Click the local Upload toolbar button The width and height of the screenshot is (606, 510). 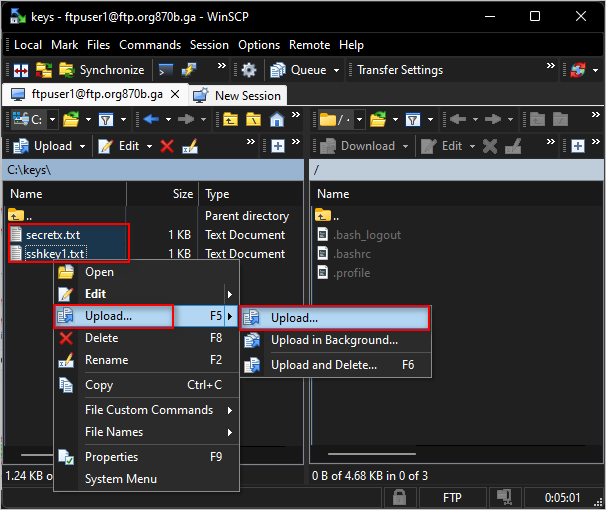coord(43,146)
